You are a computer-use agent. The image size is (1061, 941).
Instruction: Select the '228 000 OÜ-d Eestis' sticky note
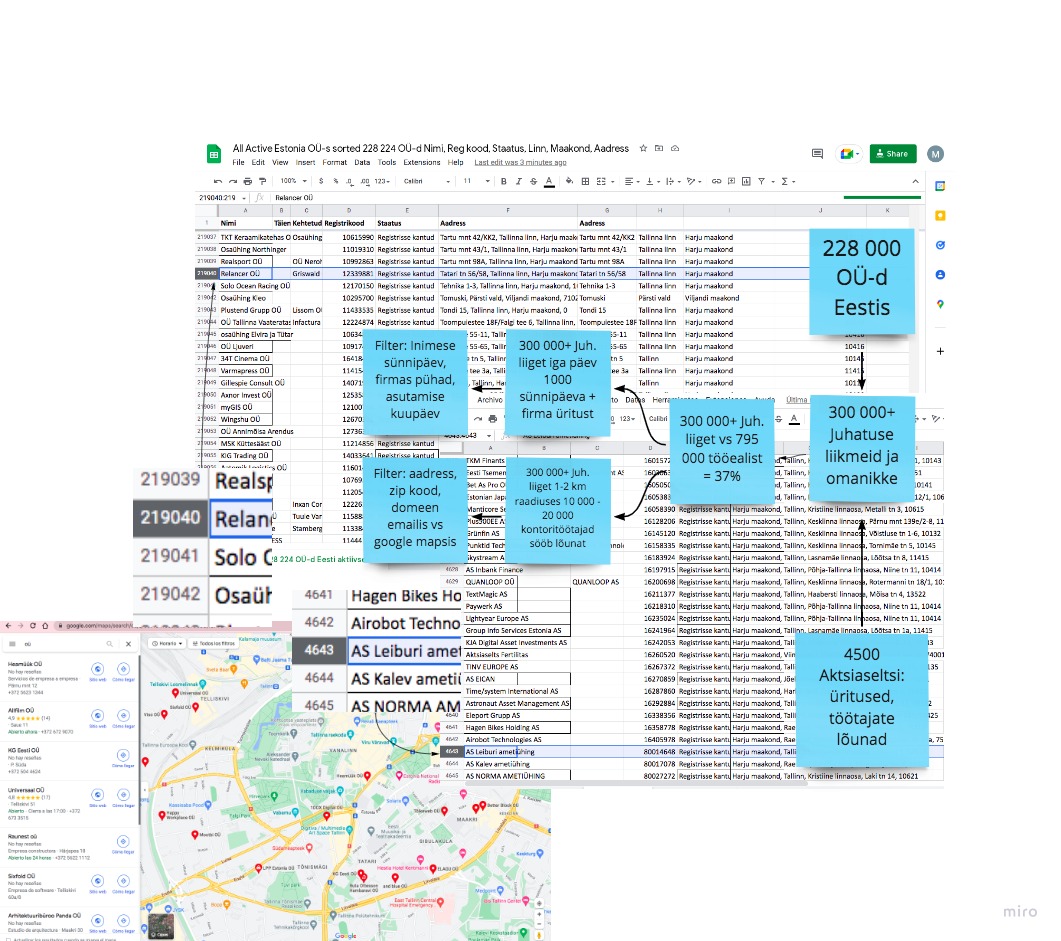861,281
